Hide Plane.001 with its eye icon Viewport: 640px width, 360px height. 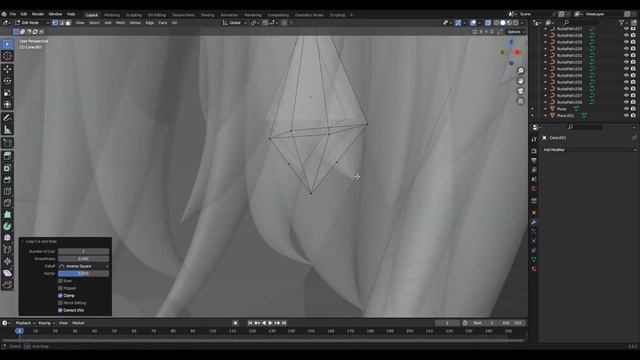pos(626,116)
